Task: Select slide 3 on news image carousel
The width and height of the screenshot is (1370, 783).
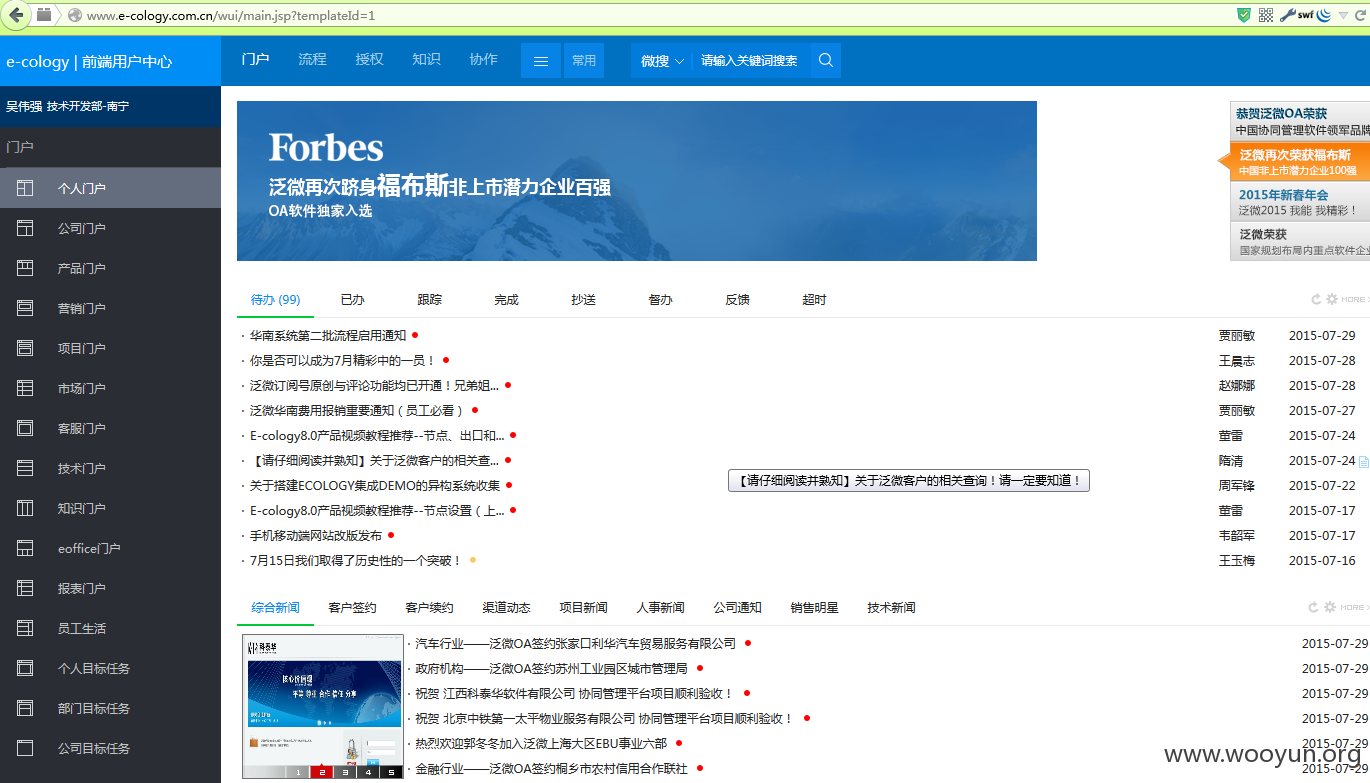Action: pos(344,772)
